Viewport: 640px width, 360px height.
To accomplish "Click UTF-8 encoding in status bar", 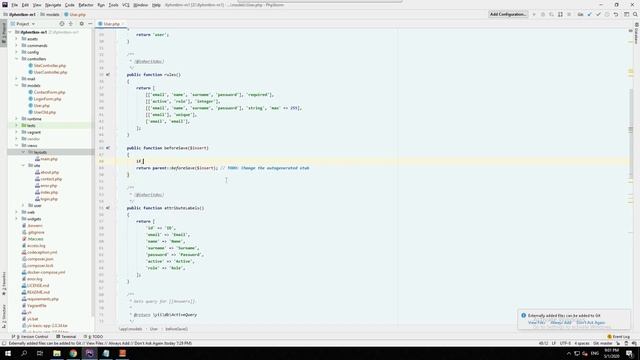I will coord(565,343).
